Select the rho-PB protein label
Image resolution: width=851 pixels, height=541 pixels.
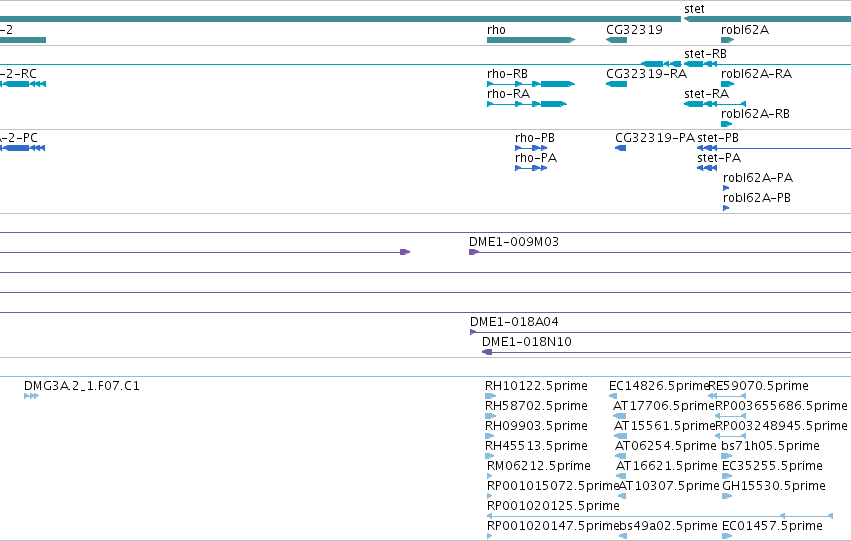coord(535,138)
